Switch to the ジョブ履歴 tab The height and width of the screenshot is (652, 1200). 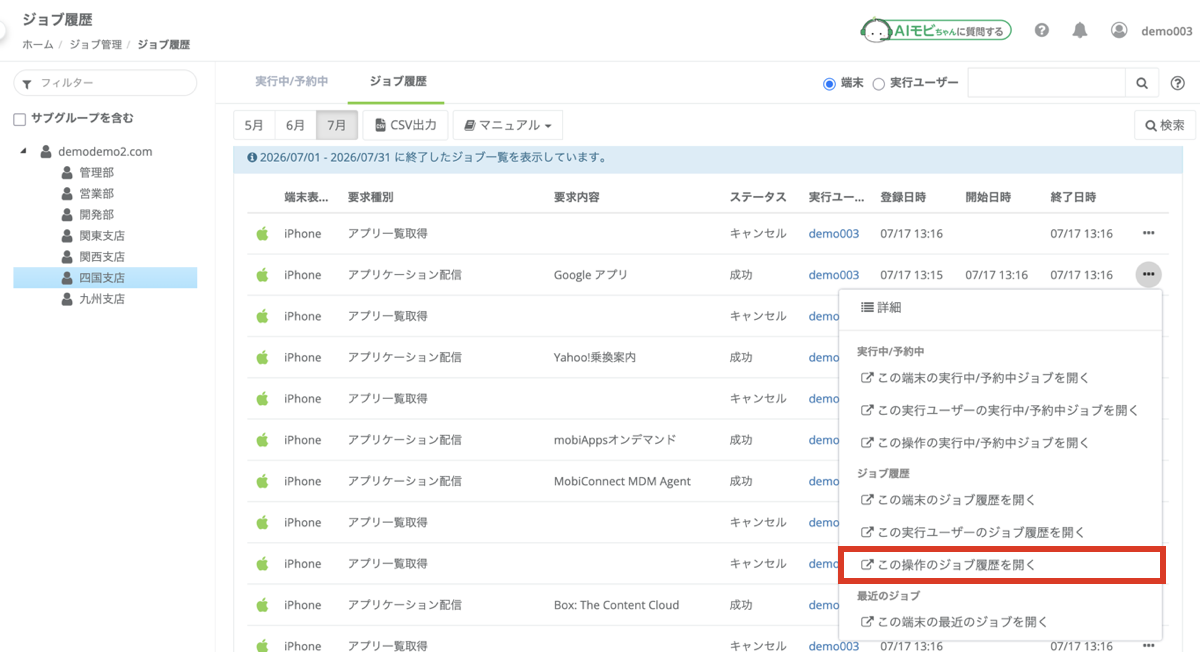click(397, 82)
